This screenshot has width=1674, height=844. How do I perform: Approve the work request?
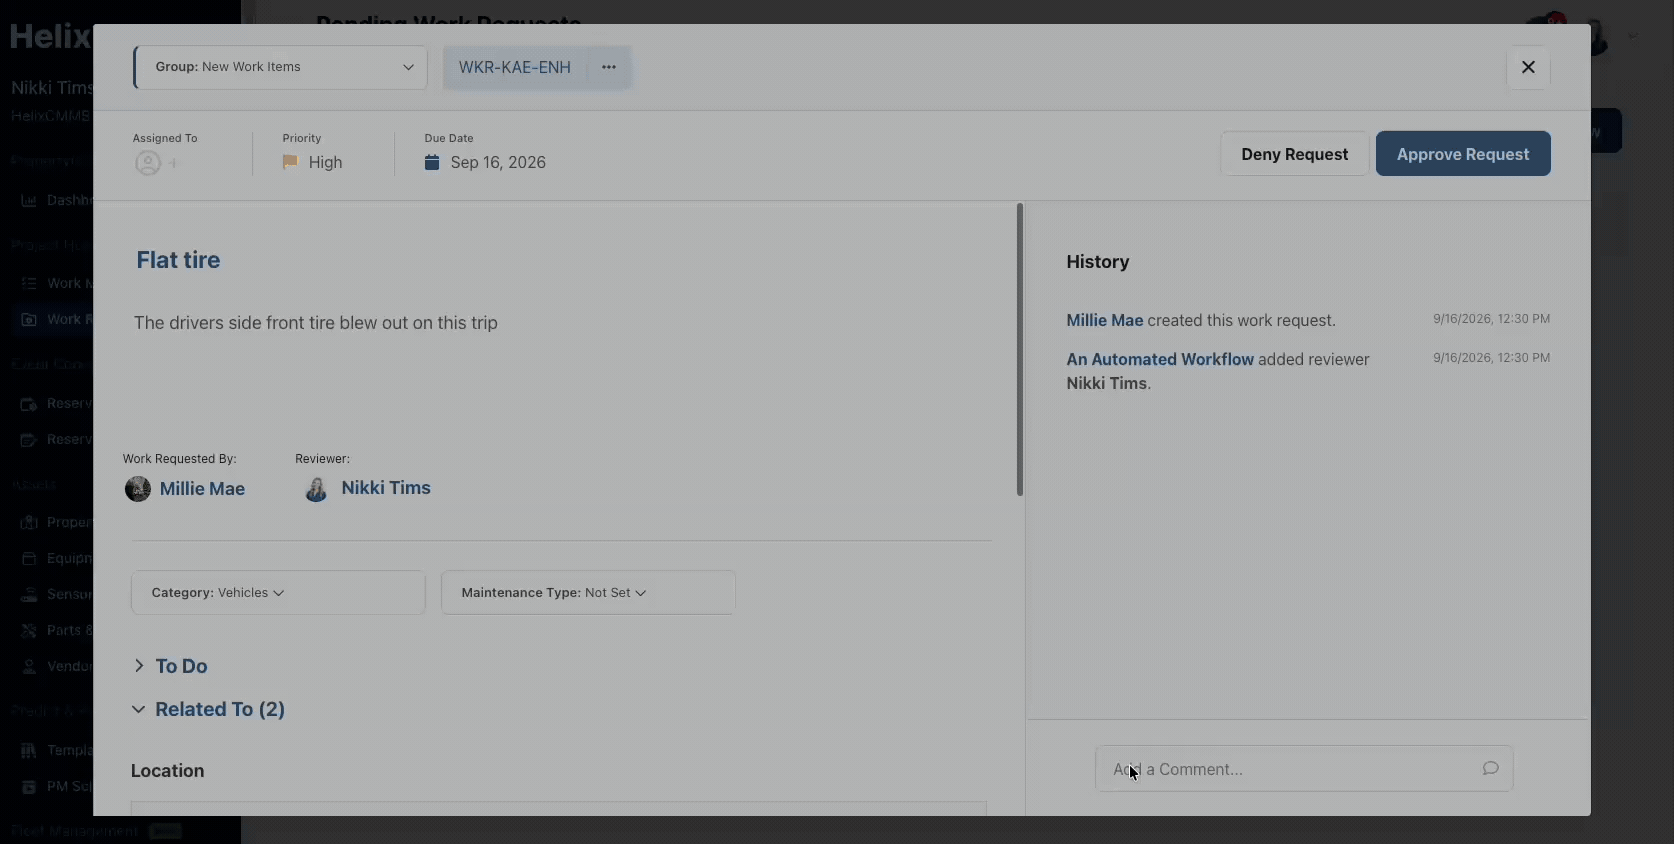(x=1463, y=154)
